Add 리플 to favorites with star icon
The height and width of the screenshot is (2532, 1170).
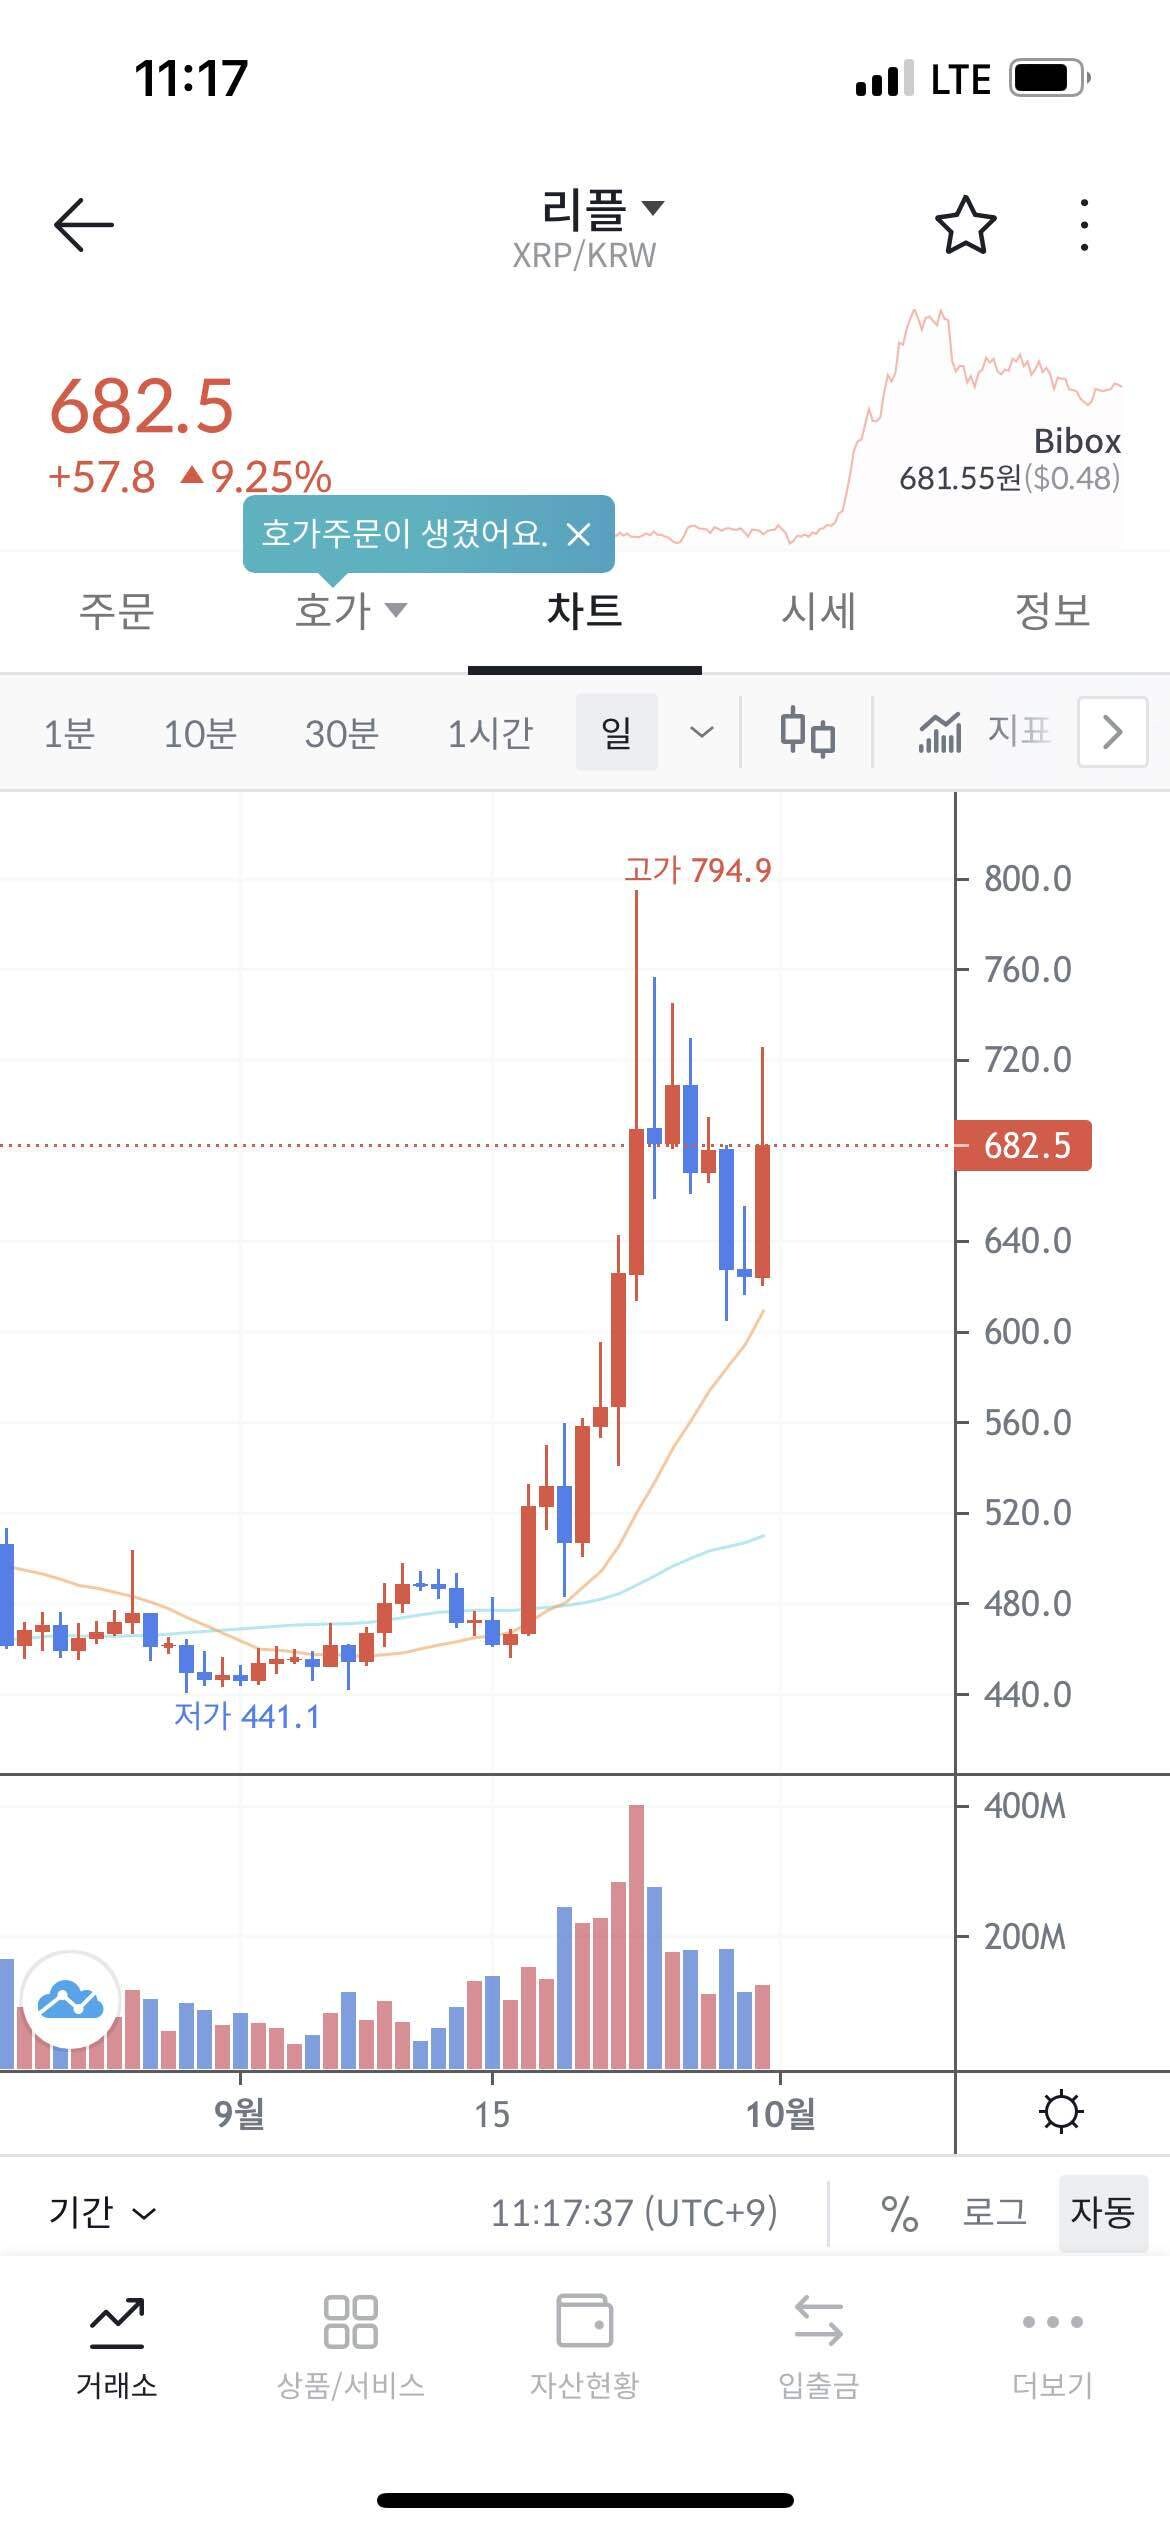[965, 225]
